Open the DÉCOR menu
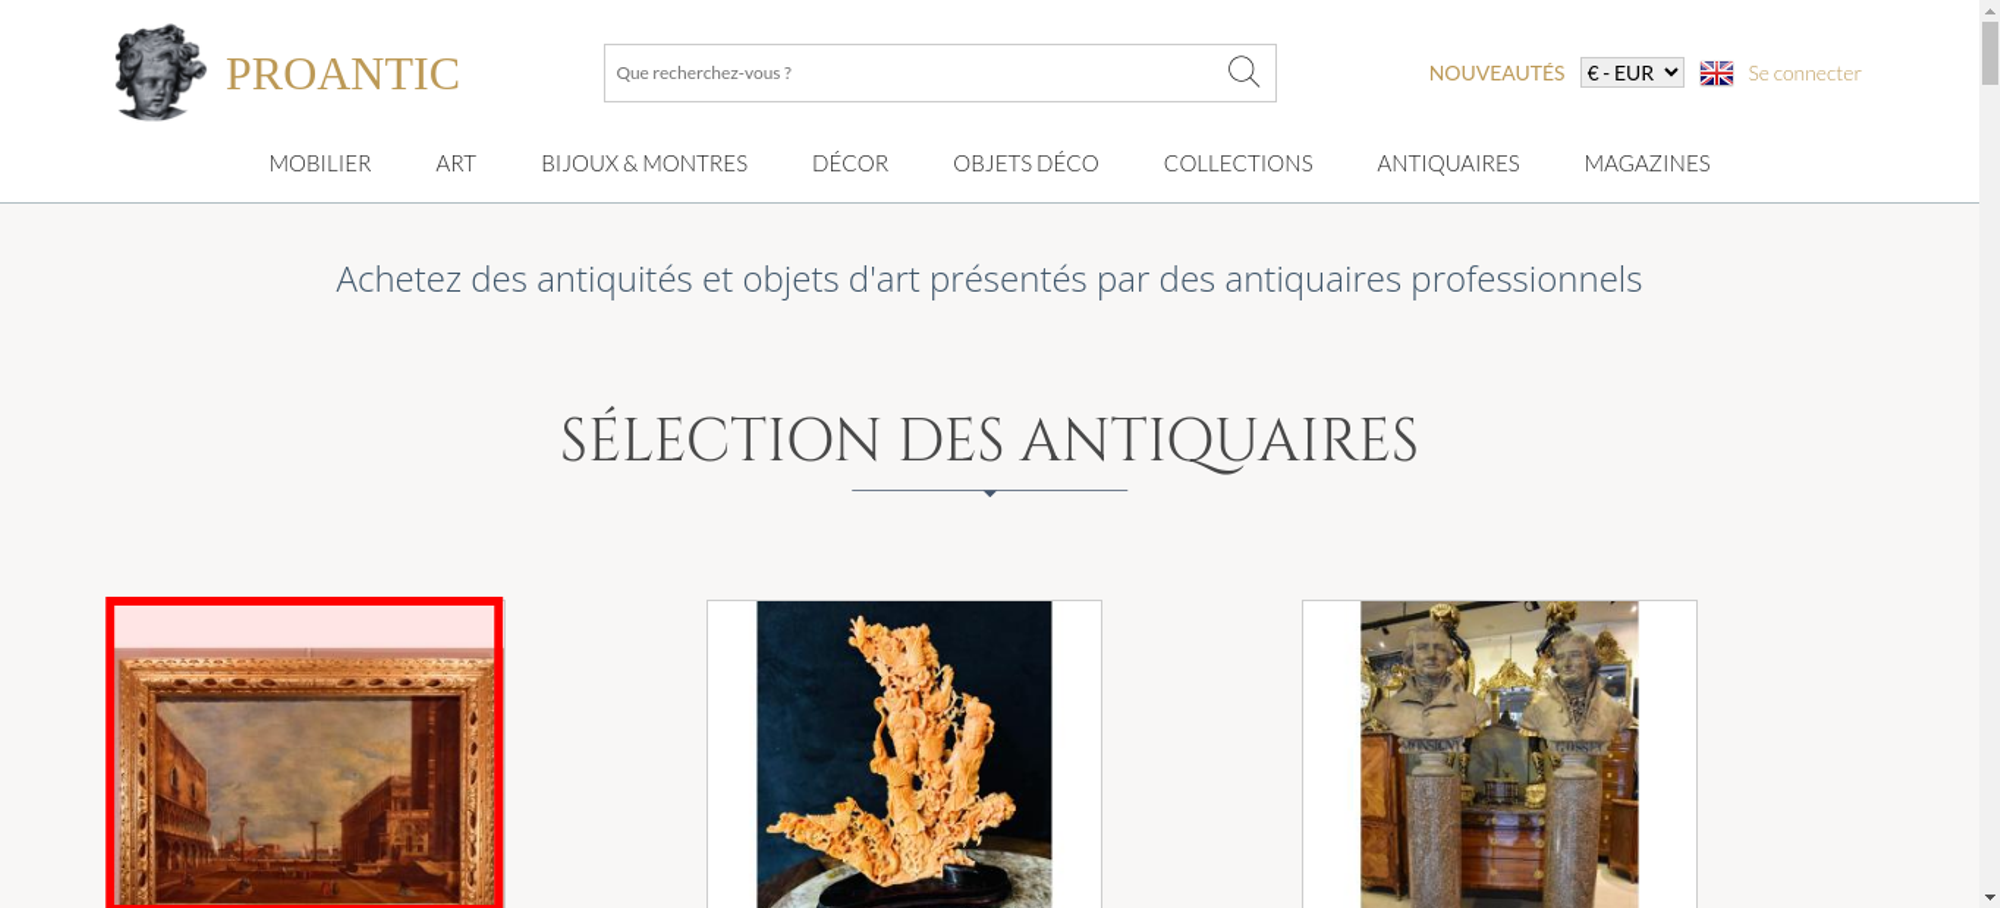 850,163
